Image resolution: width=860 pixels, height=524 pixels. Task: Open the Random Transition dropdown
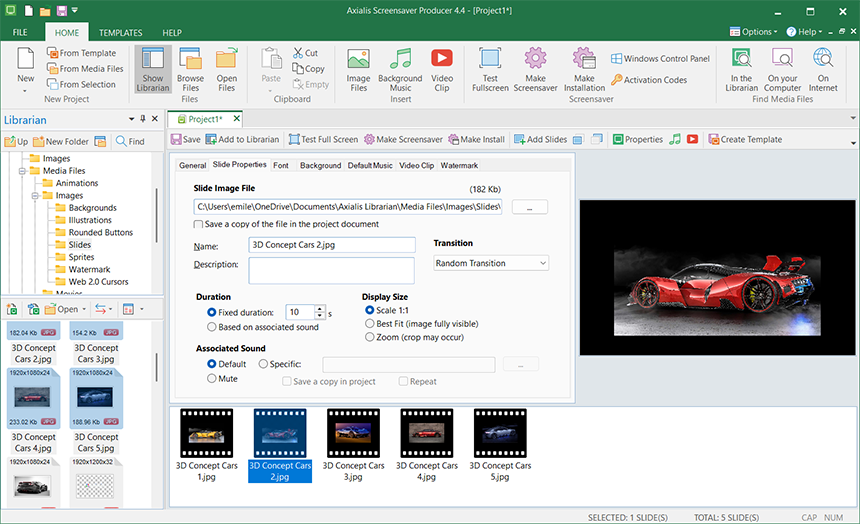(x=491, y=263)
